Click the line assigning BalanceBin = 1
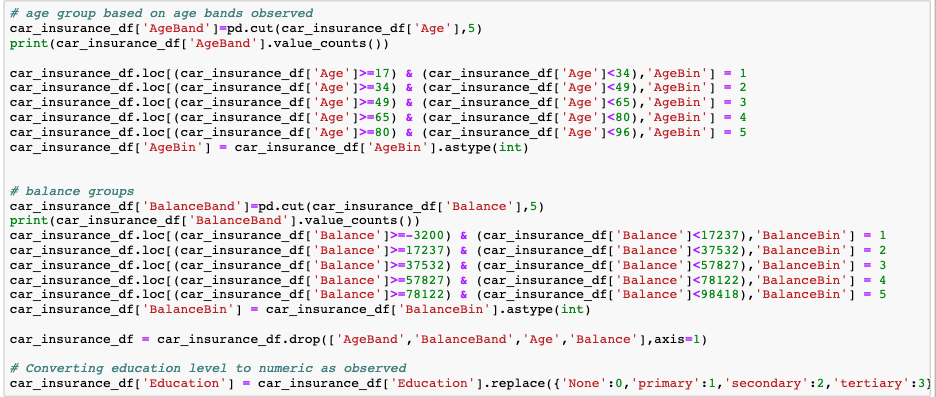 (448, 235)
